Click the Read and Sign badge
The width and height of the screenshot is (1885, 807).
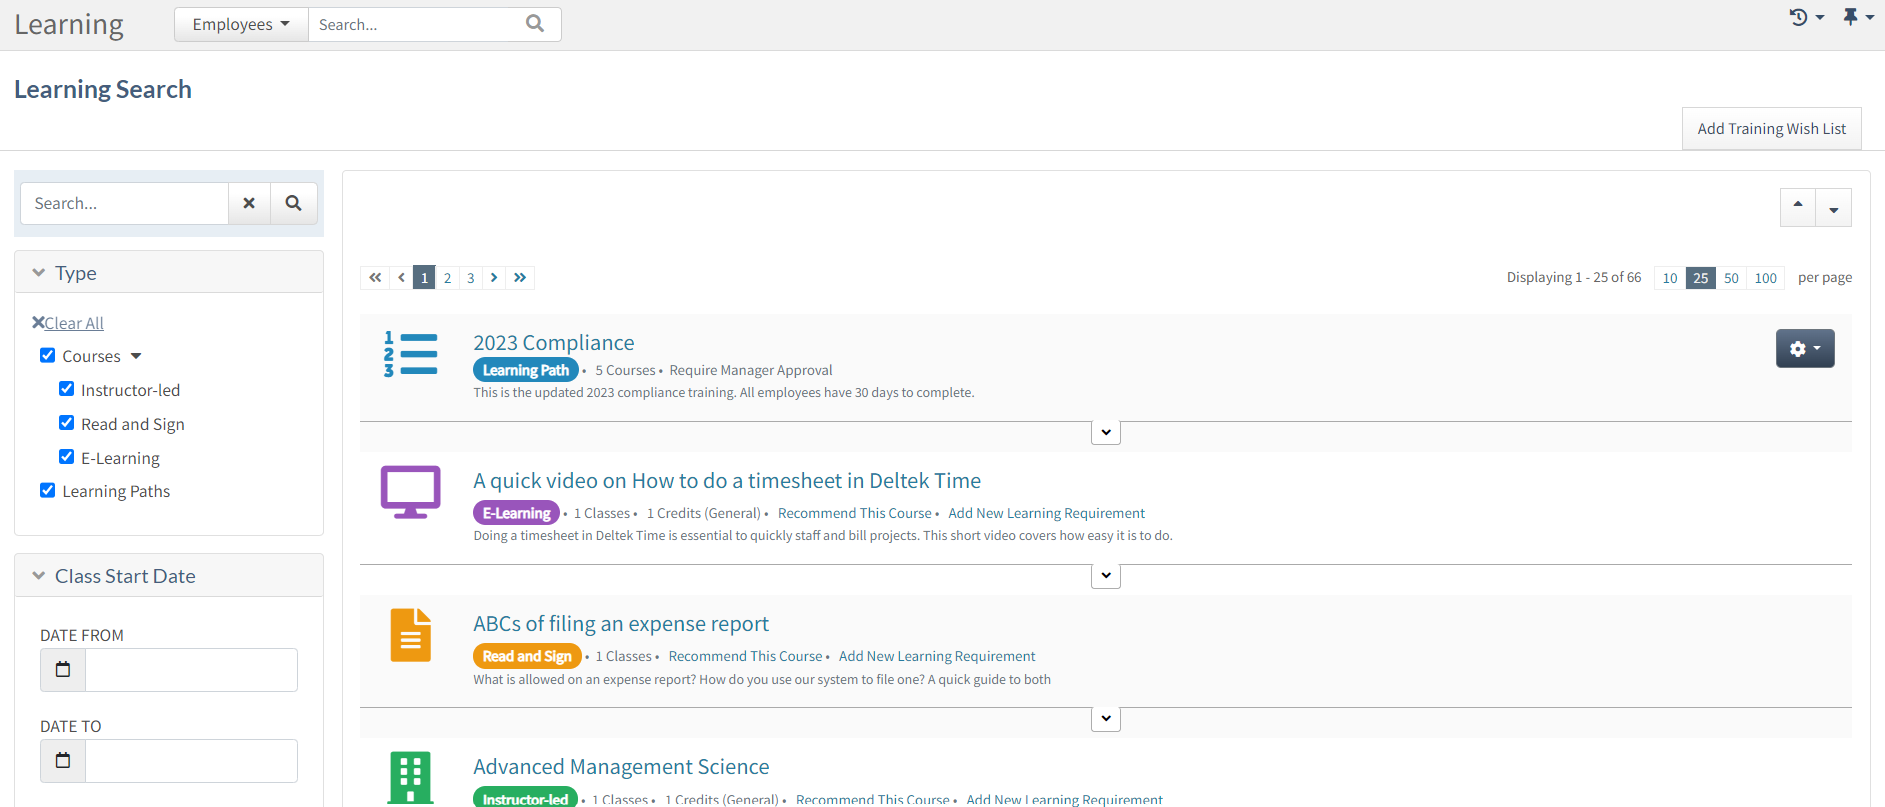click(x=526, y=656)
